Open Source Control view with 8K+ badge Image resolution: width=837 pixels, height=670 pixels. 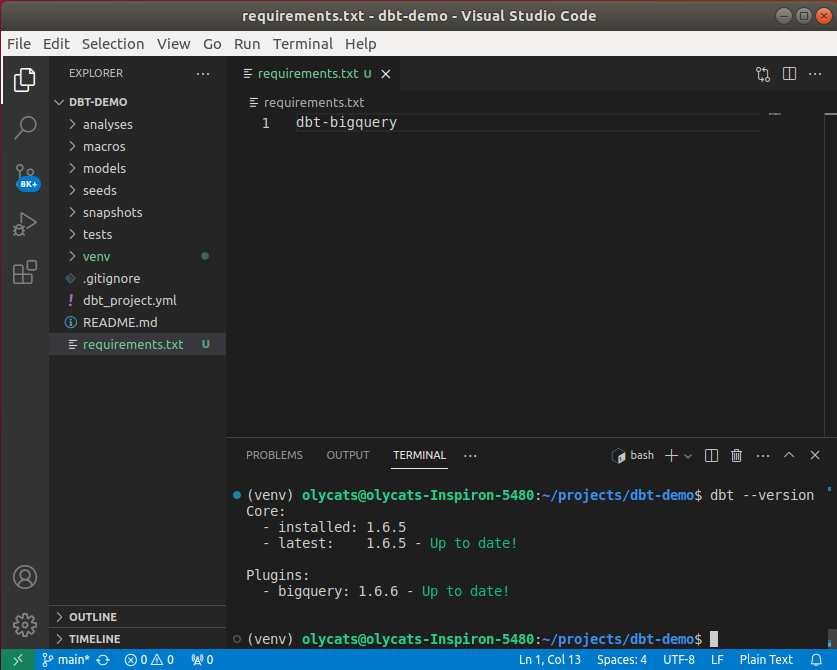pos(26,177)
